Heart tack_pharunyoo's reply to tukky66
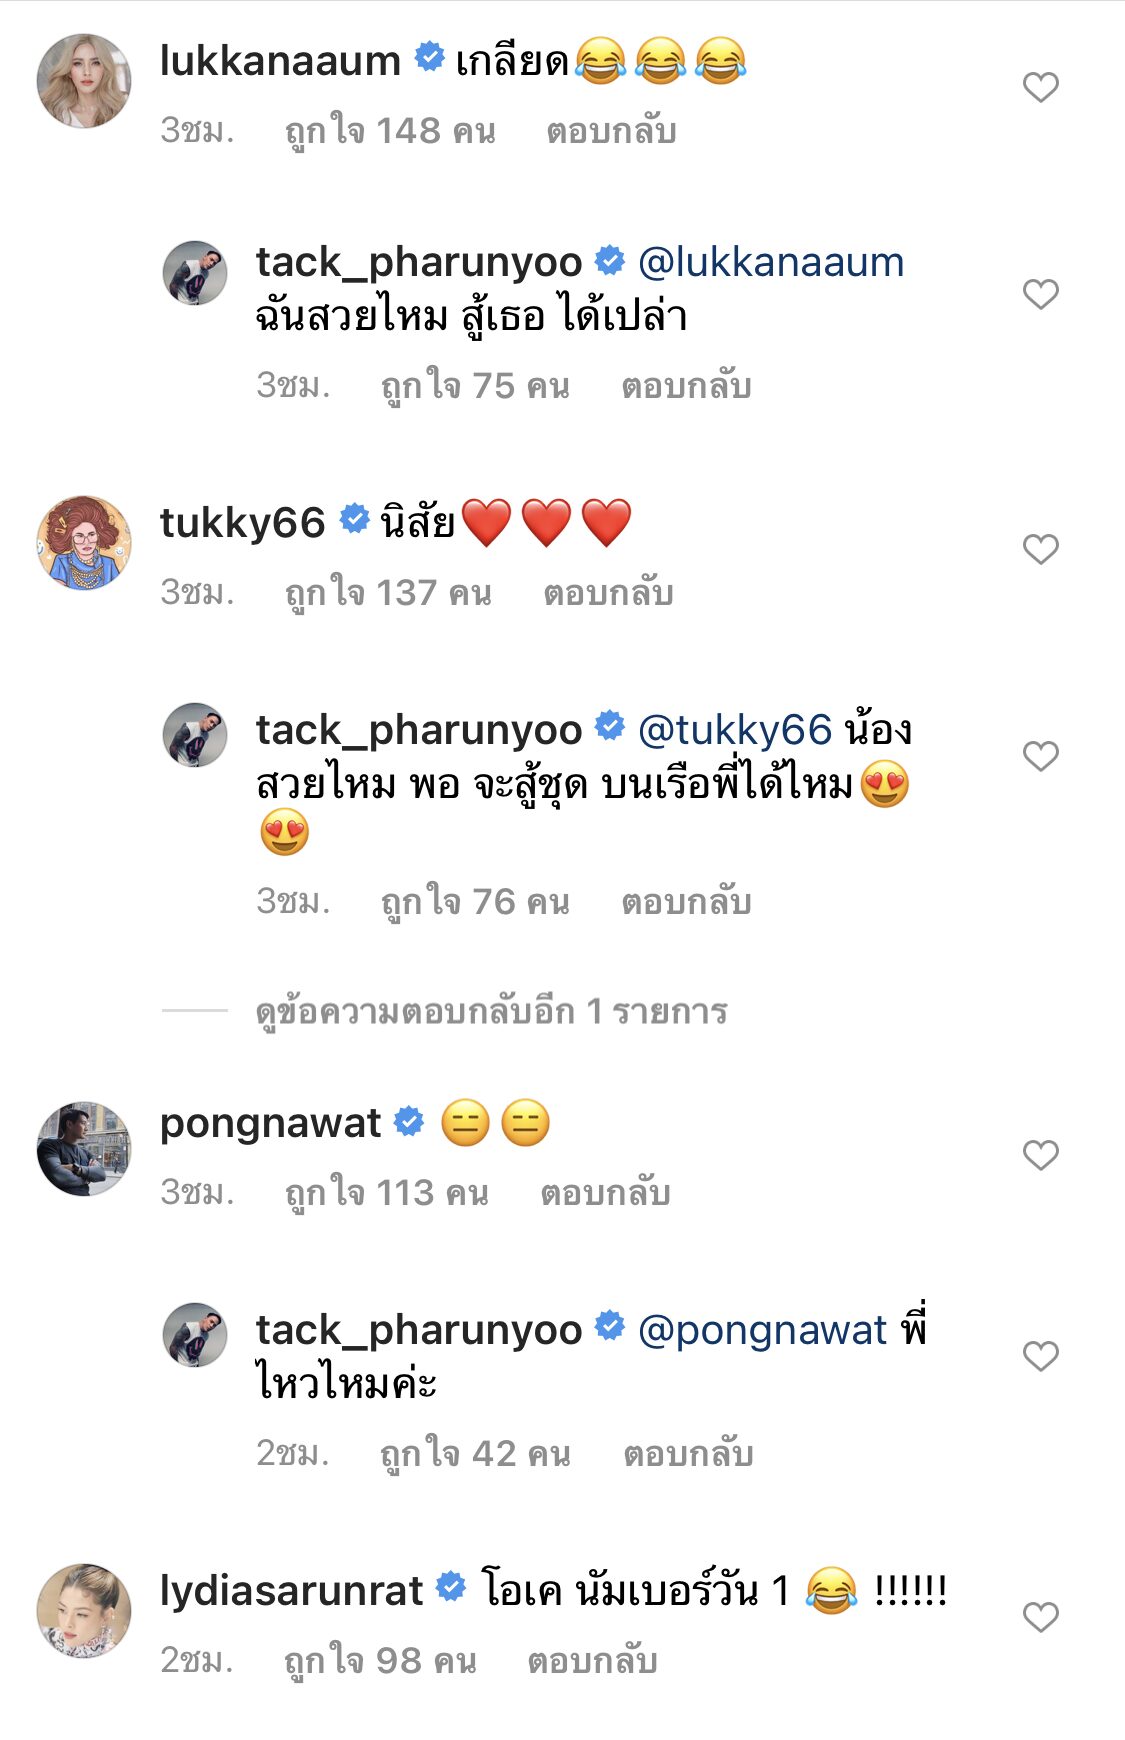The width and height of the screenshot is (1125, 1740). 1040,756
